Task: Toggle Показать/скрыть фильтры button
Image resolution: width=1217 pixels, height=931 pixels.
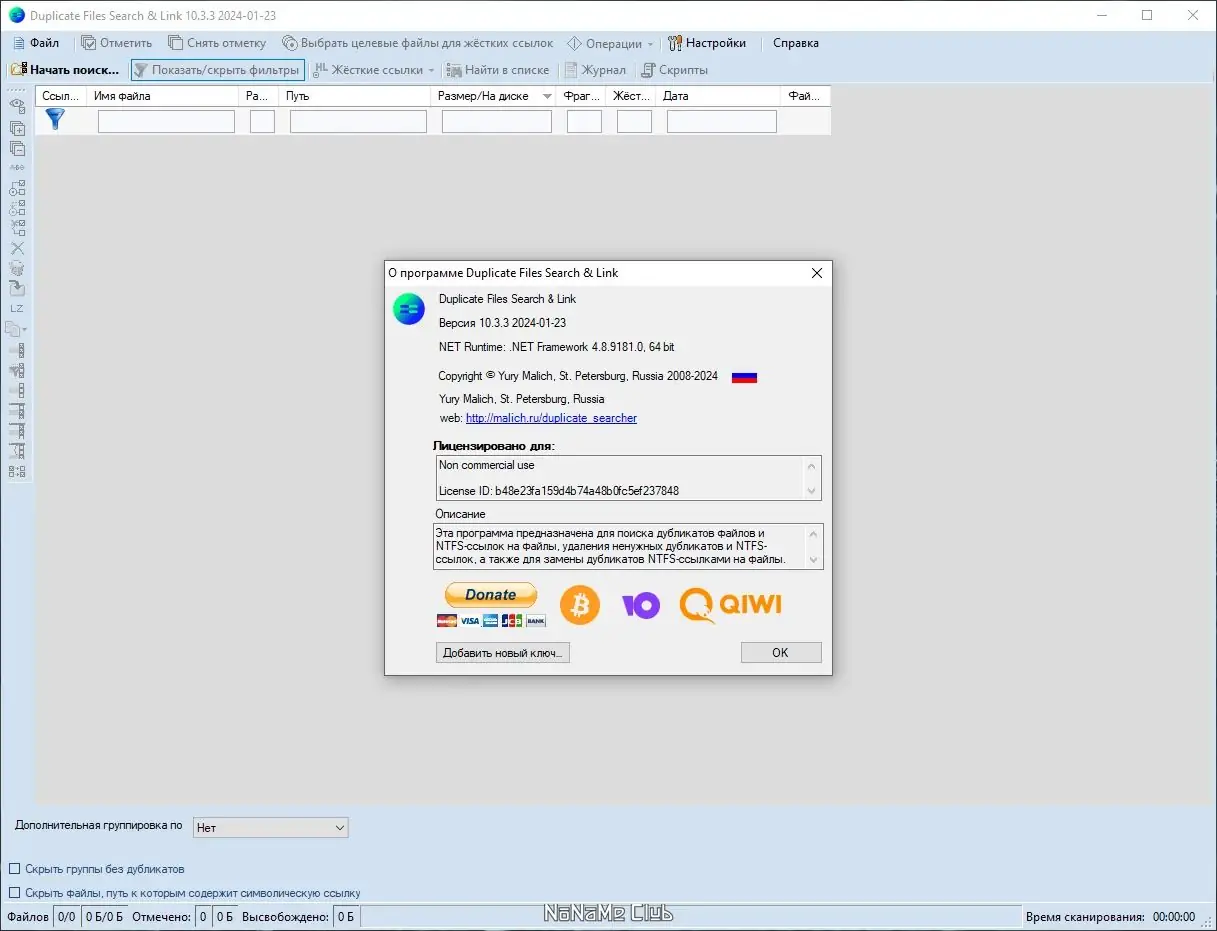Action: [x=217, y=70]
